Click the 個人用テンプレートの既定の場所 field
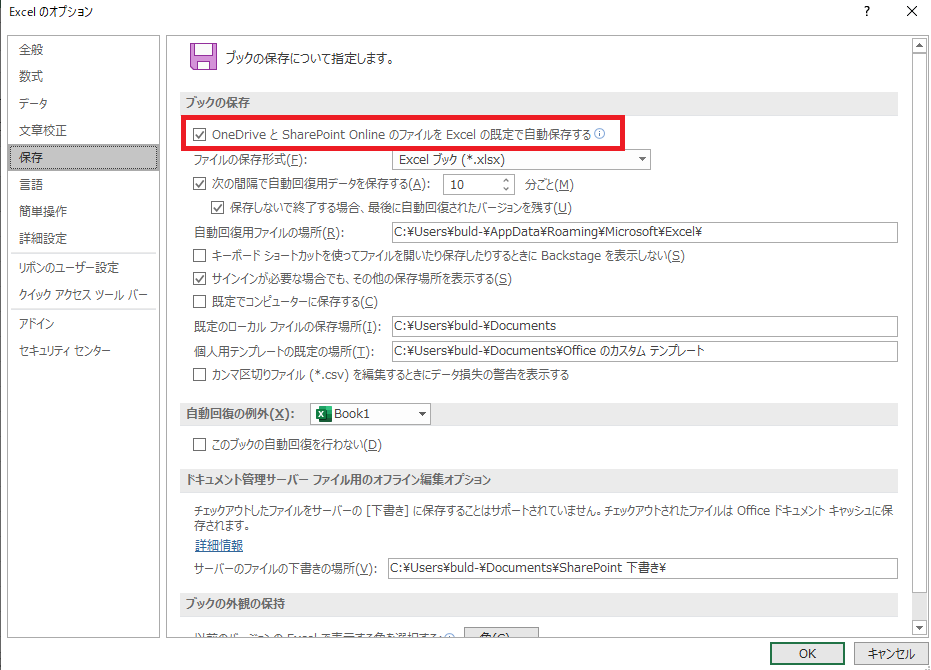 644,351
